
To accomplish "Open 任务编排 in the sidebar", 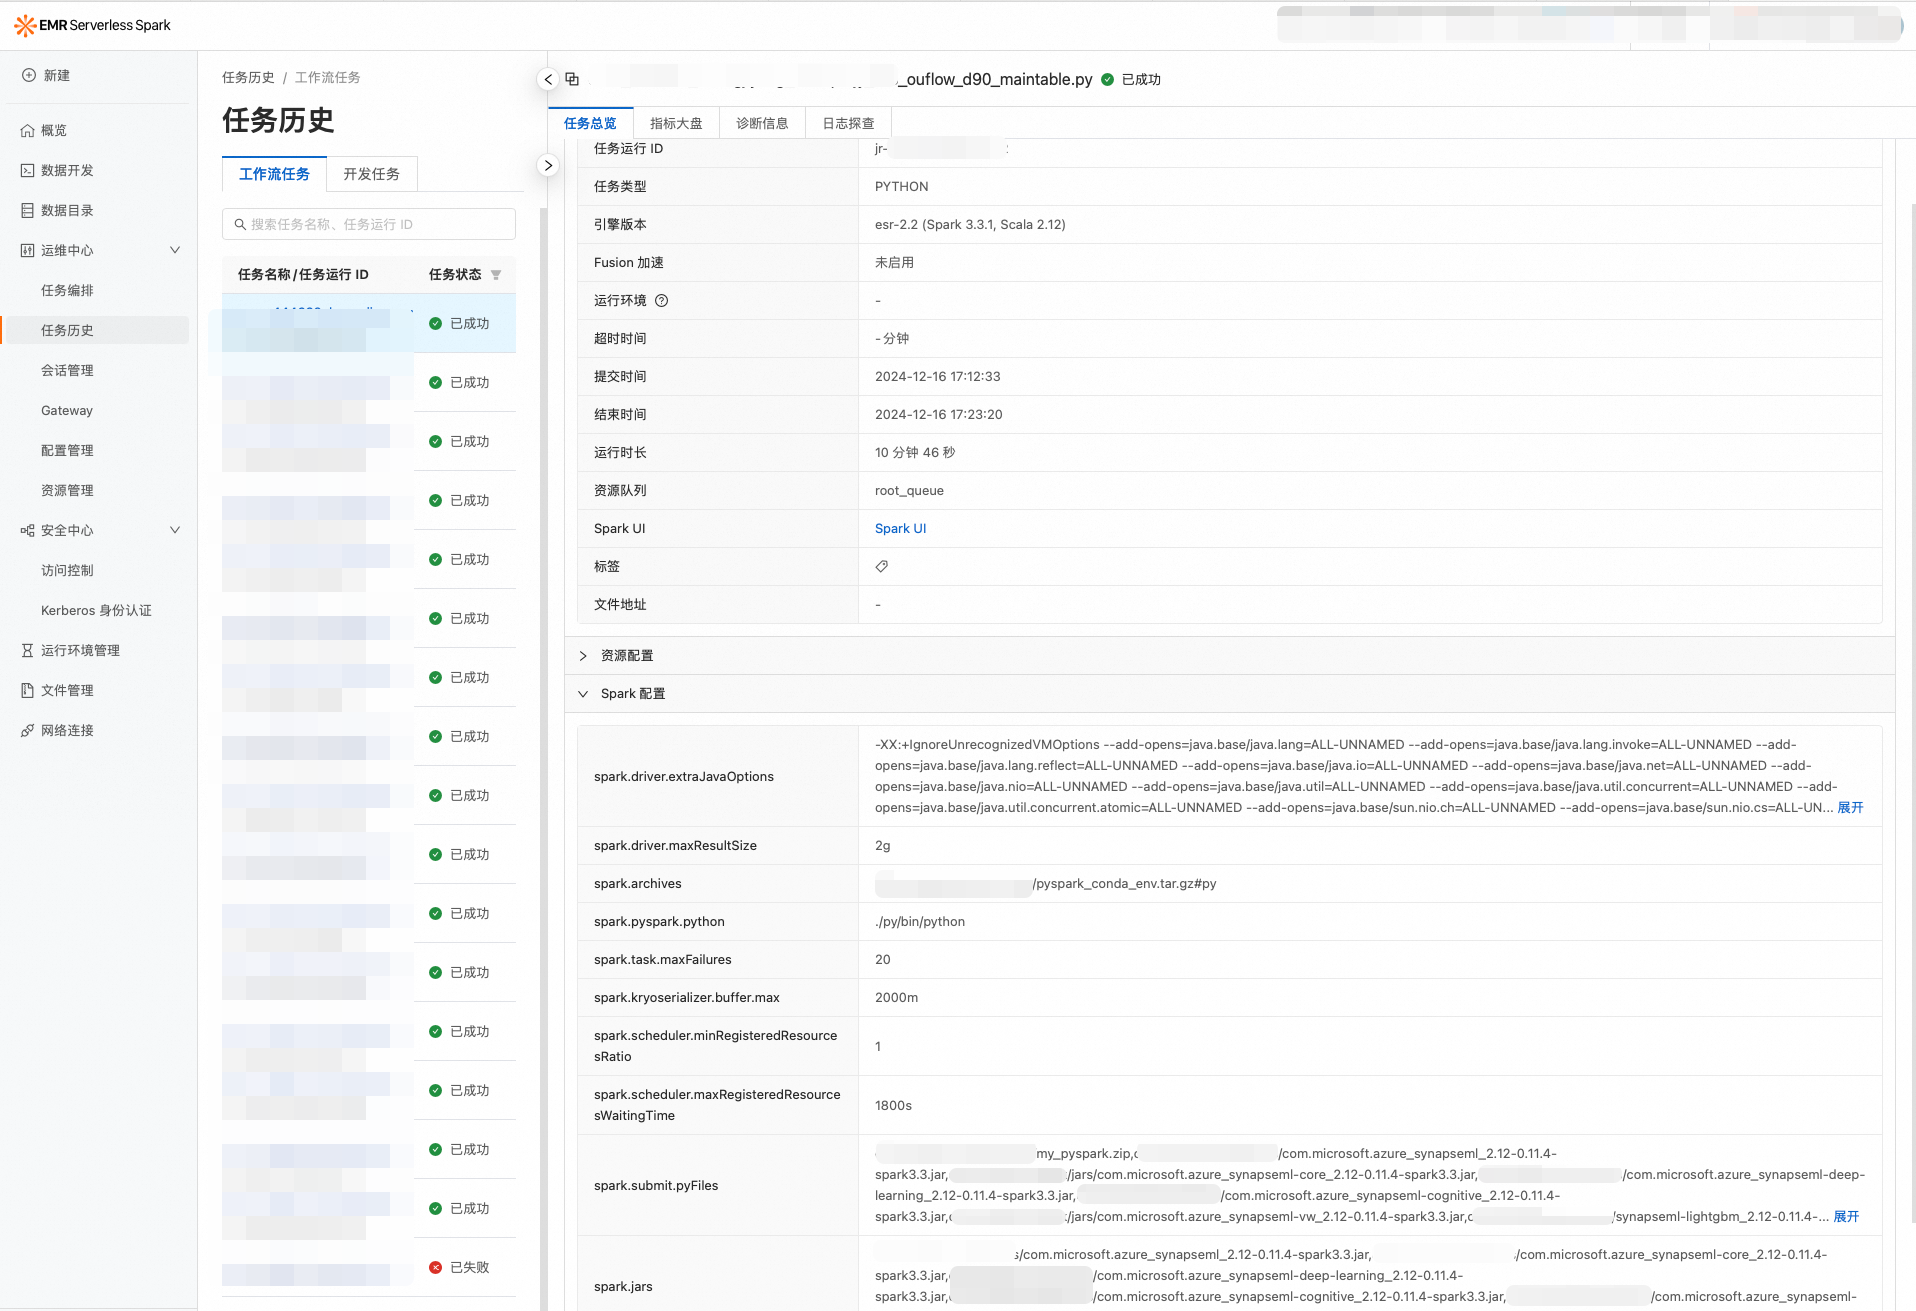I will [x=67, y=291].
